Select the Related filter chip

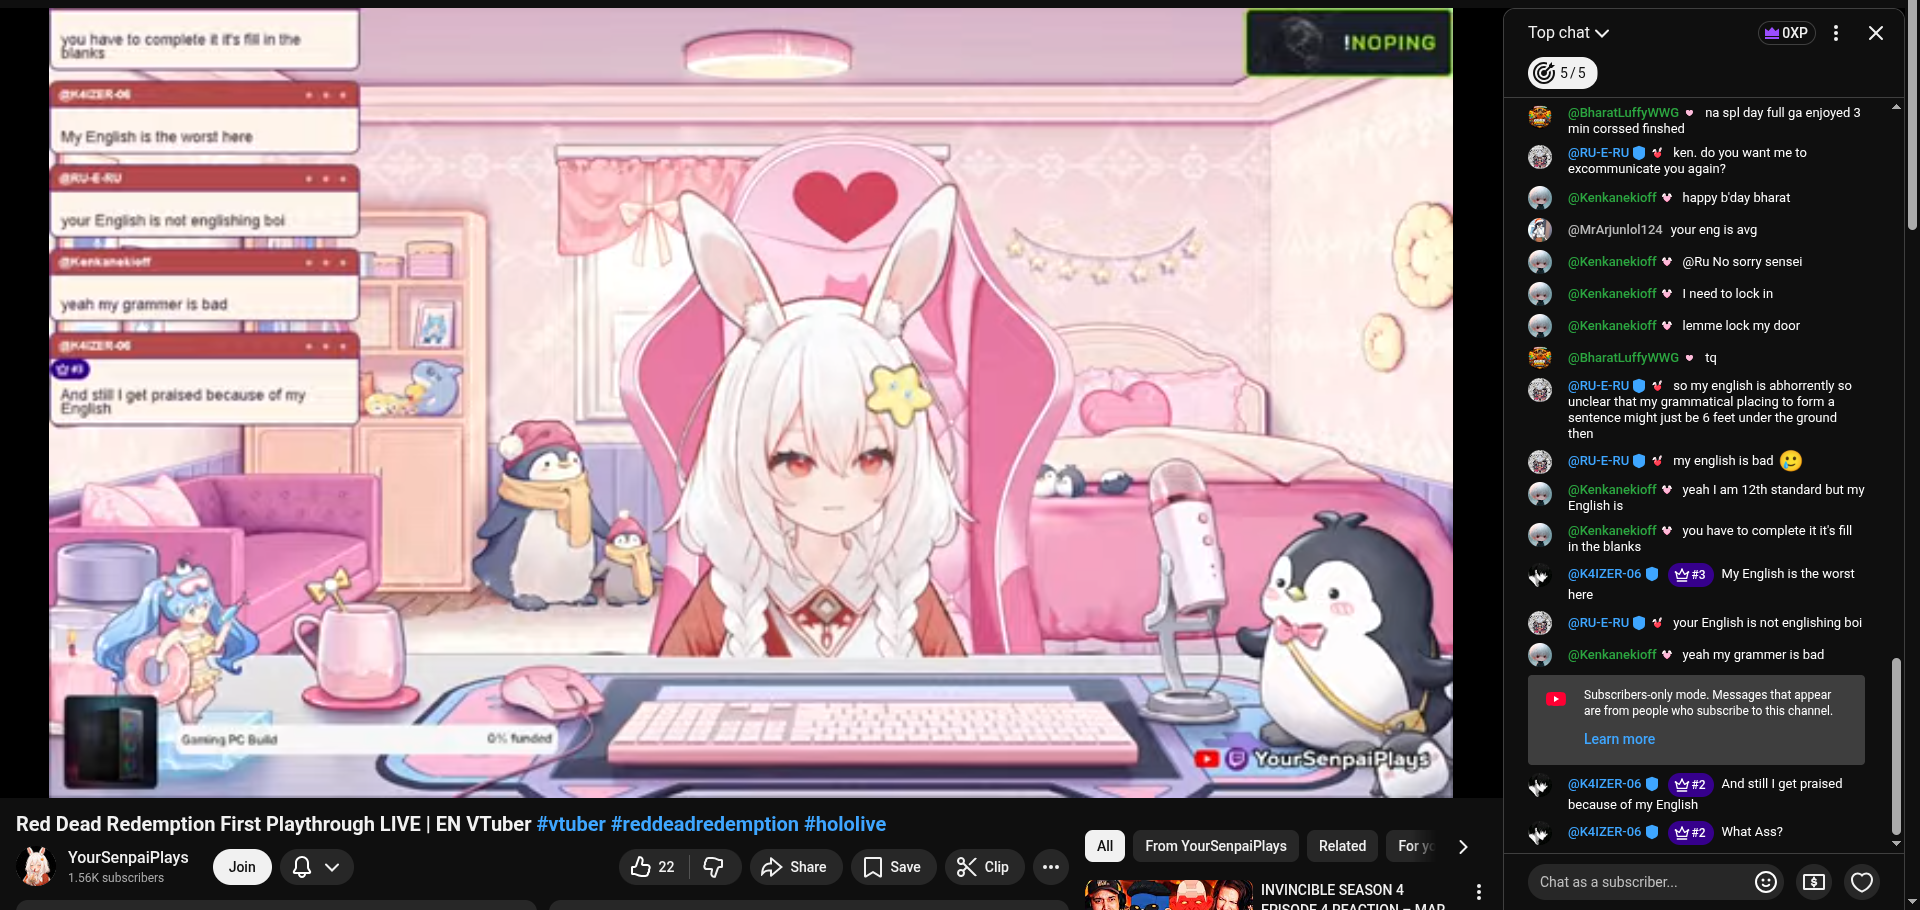[1342, 846]
